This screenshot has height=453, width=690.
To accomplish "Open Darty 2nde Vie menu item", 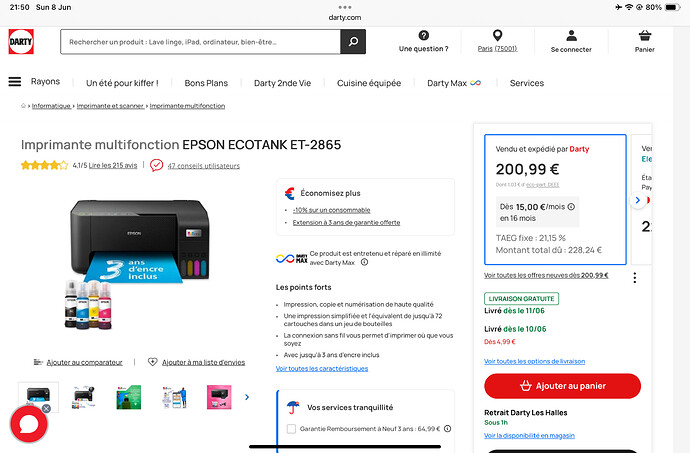I will click(x=283, y=83).
